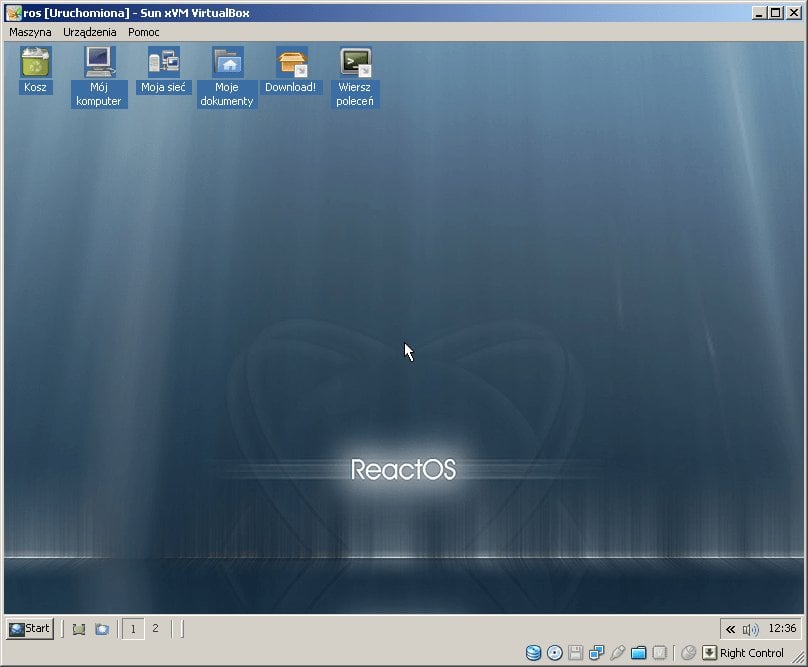Mute sound via the speaker tray icon
This screenshot has height=667, width=808.
(x=750, y=628)
